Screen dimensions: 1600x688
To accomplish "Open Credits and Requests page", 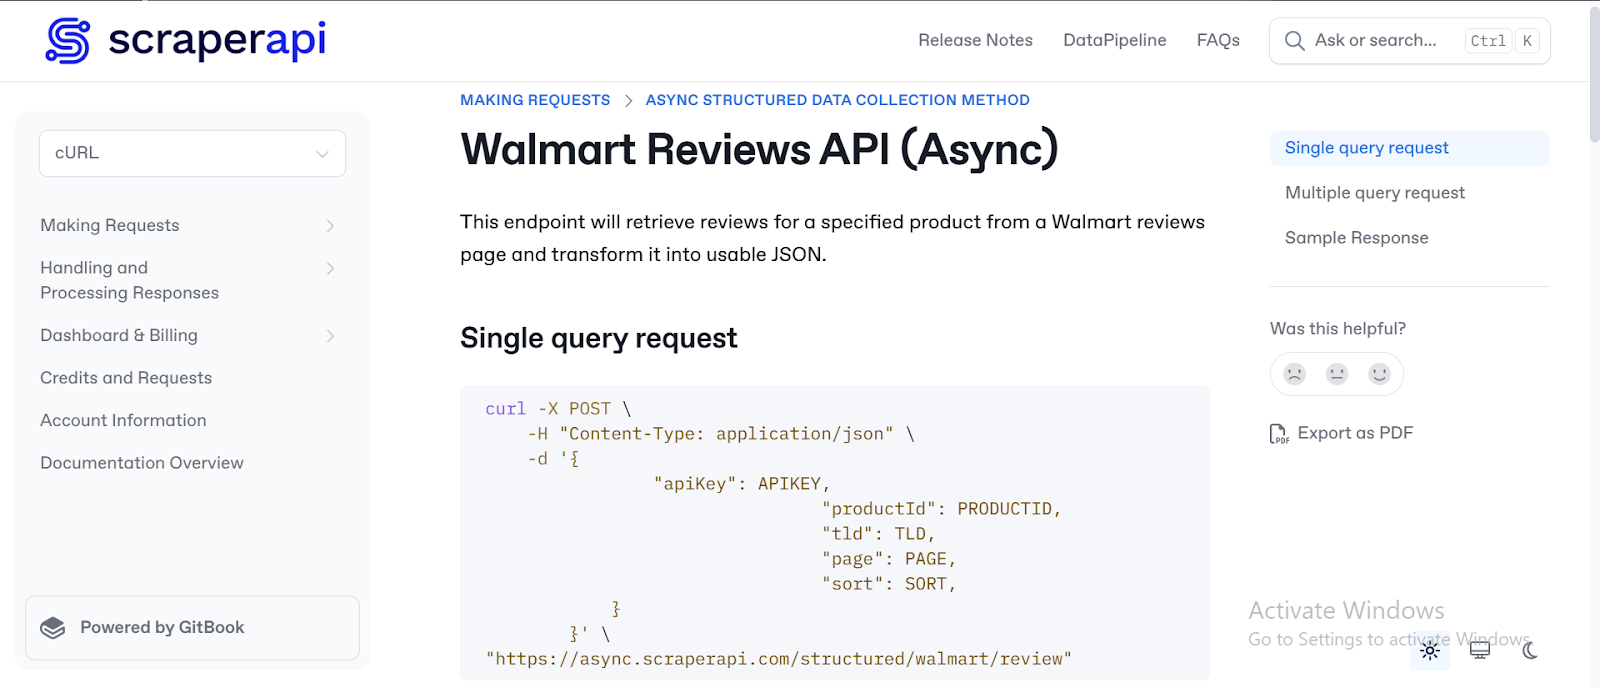I will (x=126, y=378).
